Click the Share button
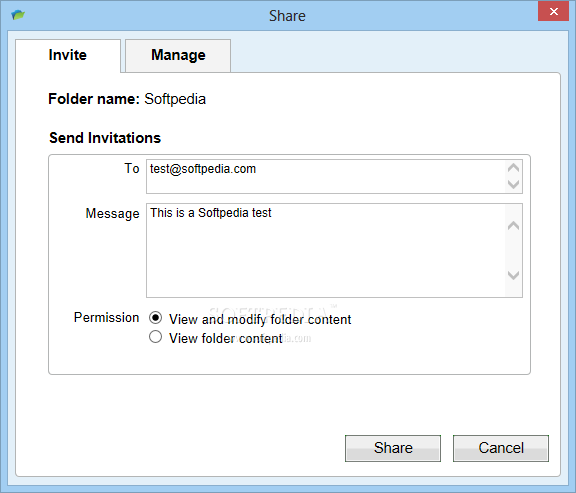Image resolution: width=576 pixels, height=493 pixels. (393, 448)
